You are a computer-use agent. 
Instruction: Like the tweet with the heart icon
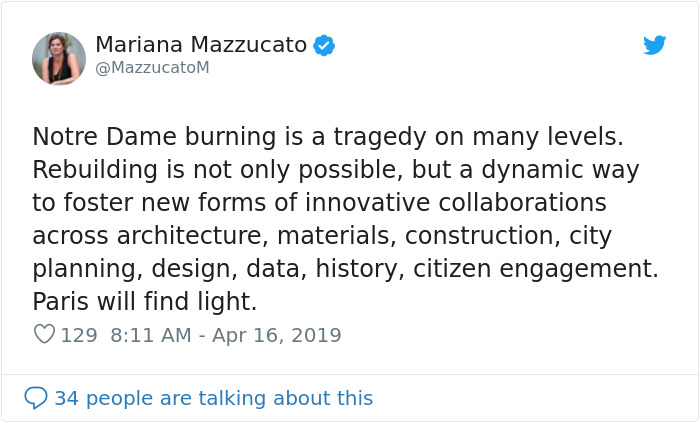[44, 335]
